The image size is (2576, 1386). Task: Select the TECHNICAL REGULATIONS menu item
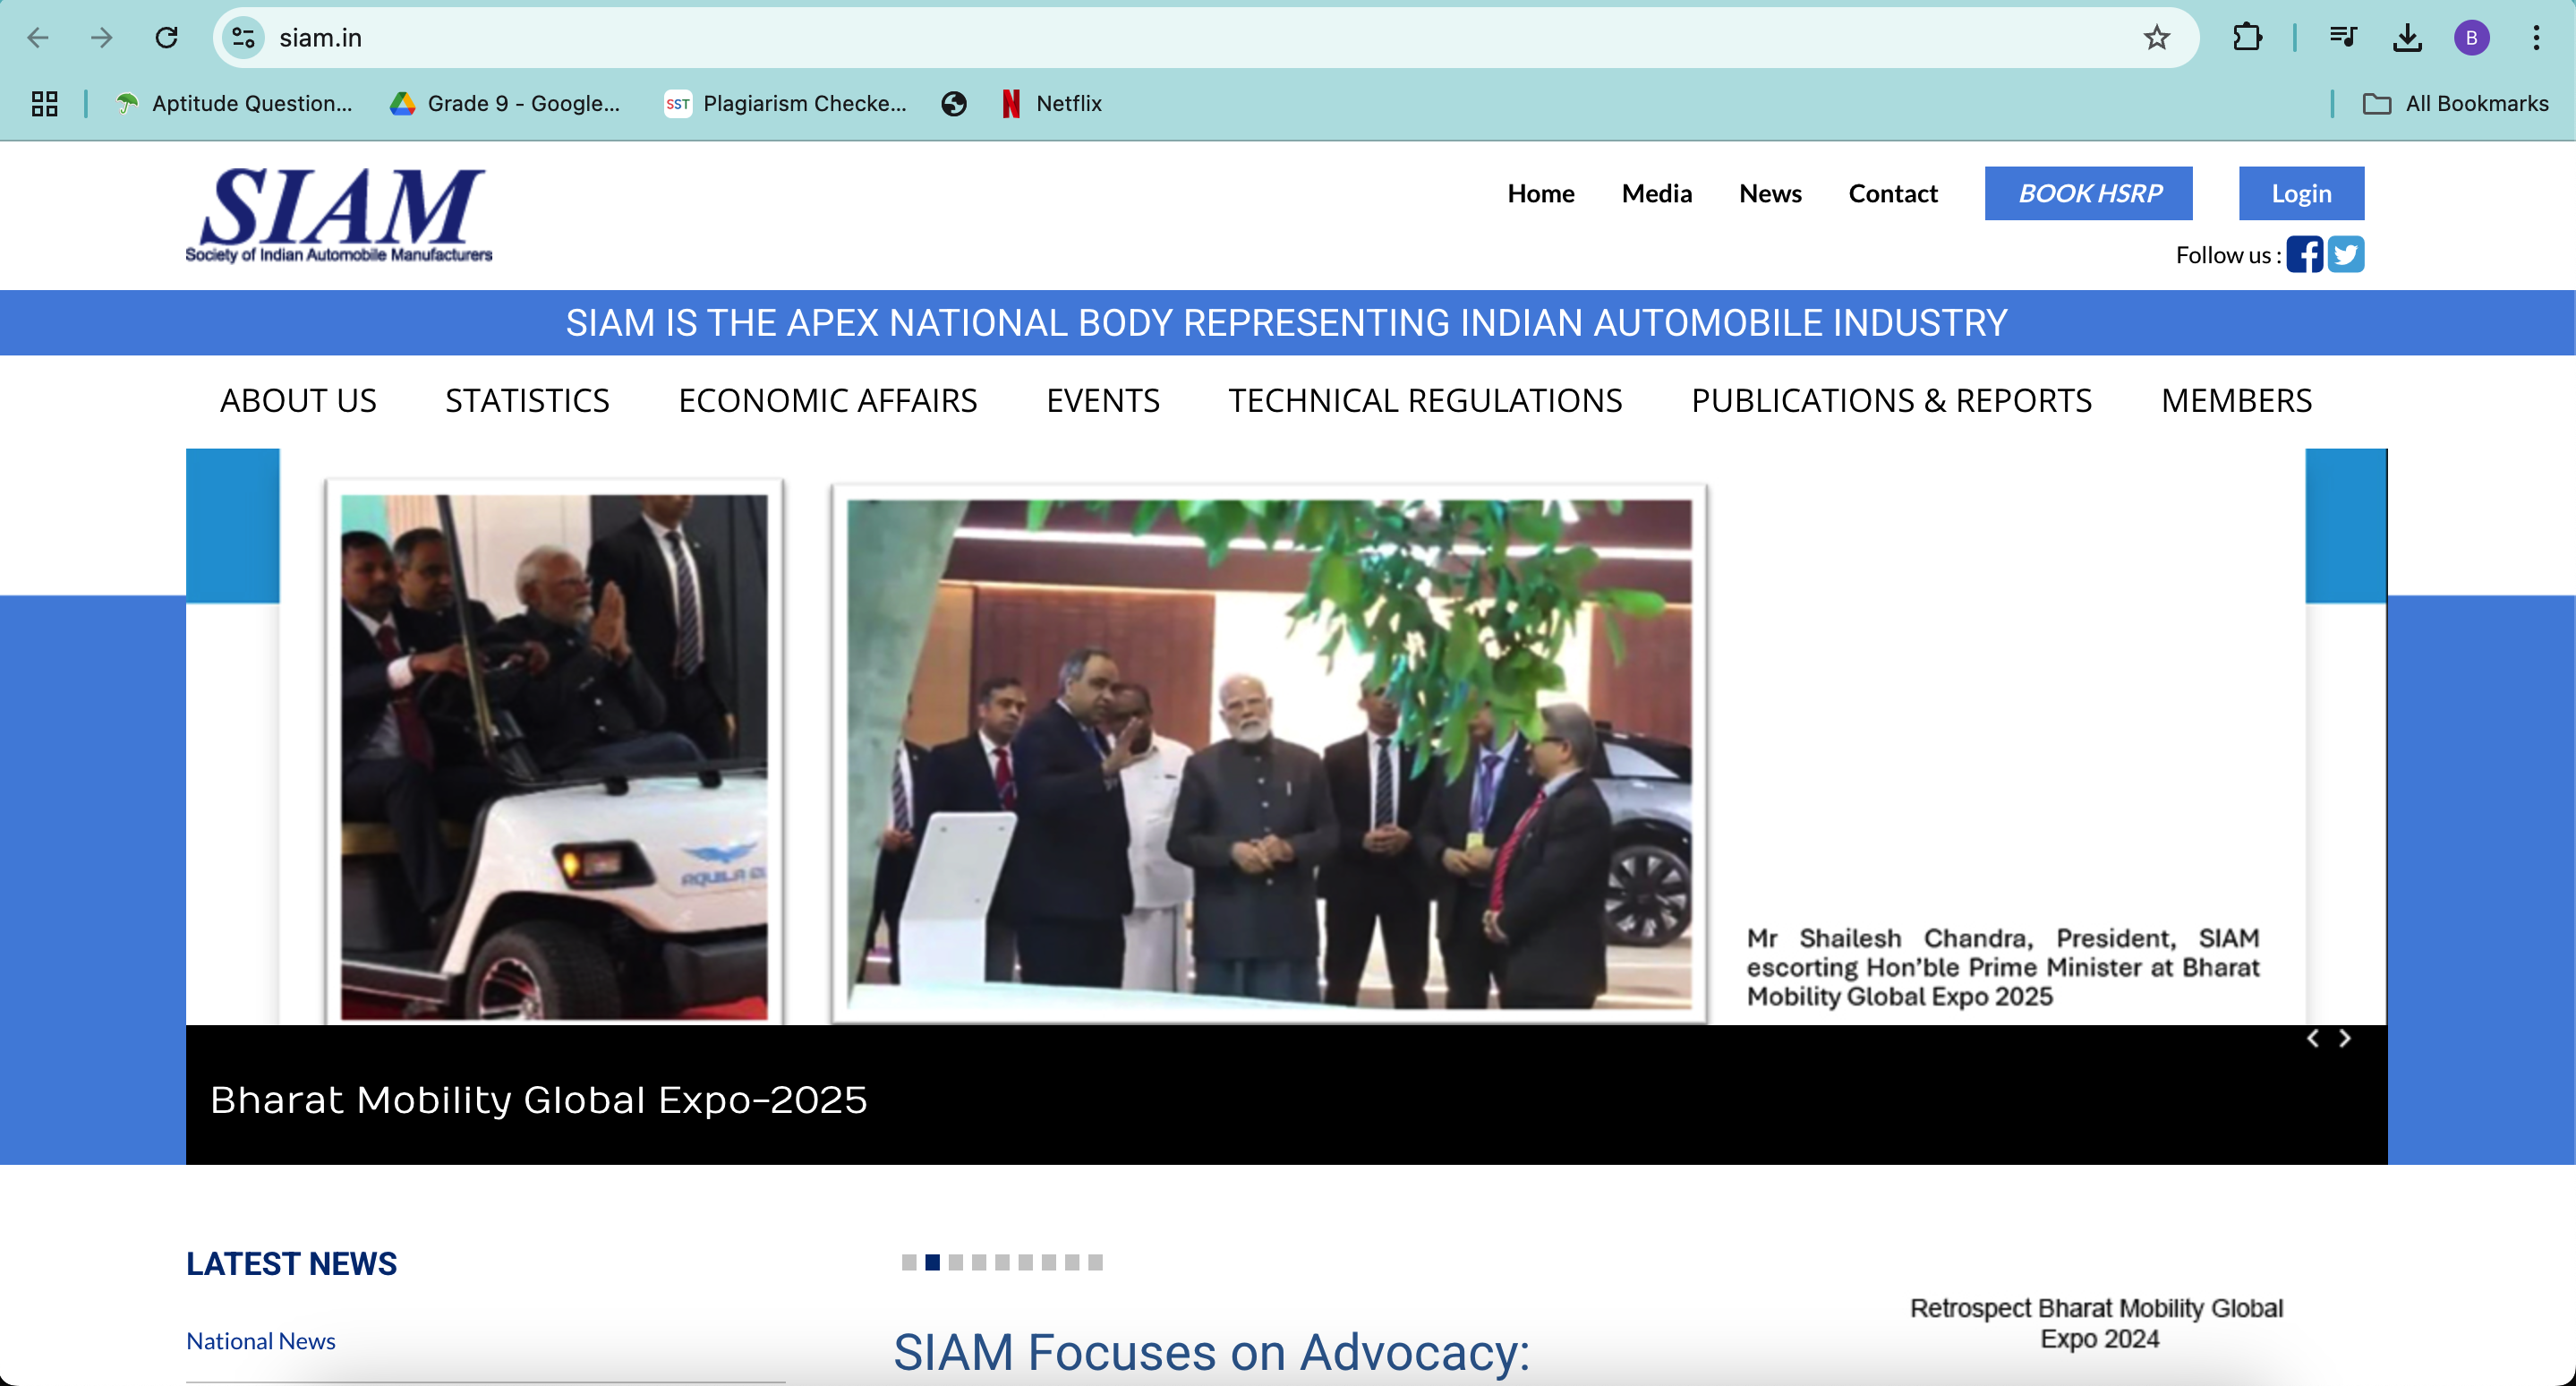(1426, 400)
